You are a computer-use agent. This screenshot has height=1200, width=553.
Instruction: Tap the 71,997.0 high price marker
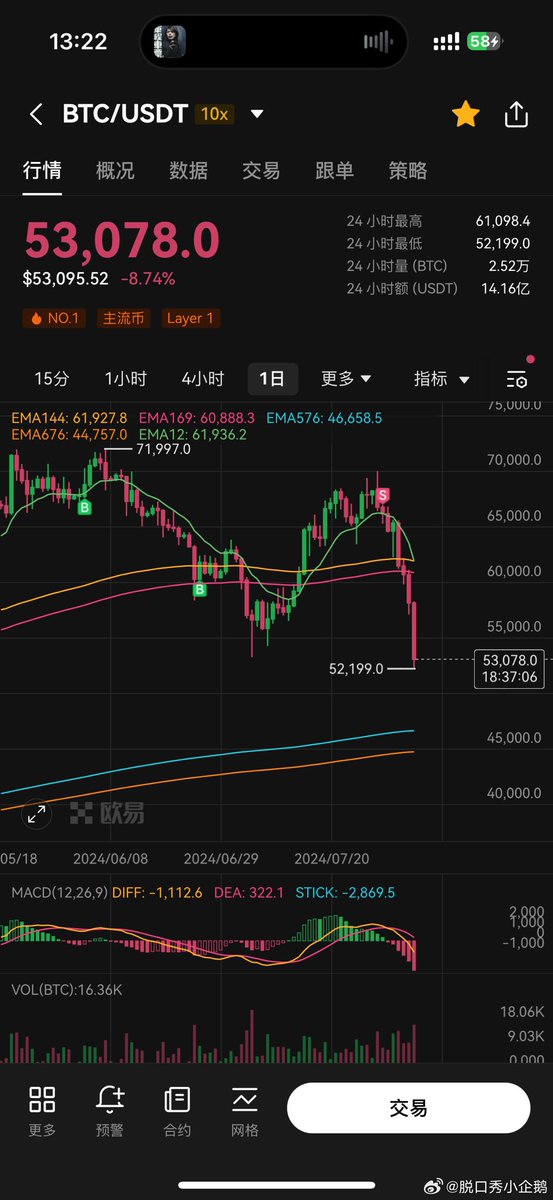click(163, 450)
